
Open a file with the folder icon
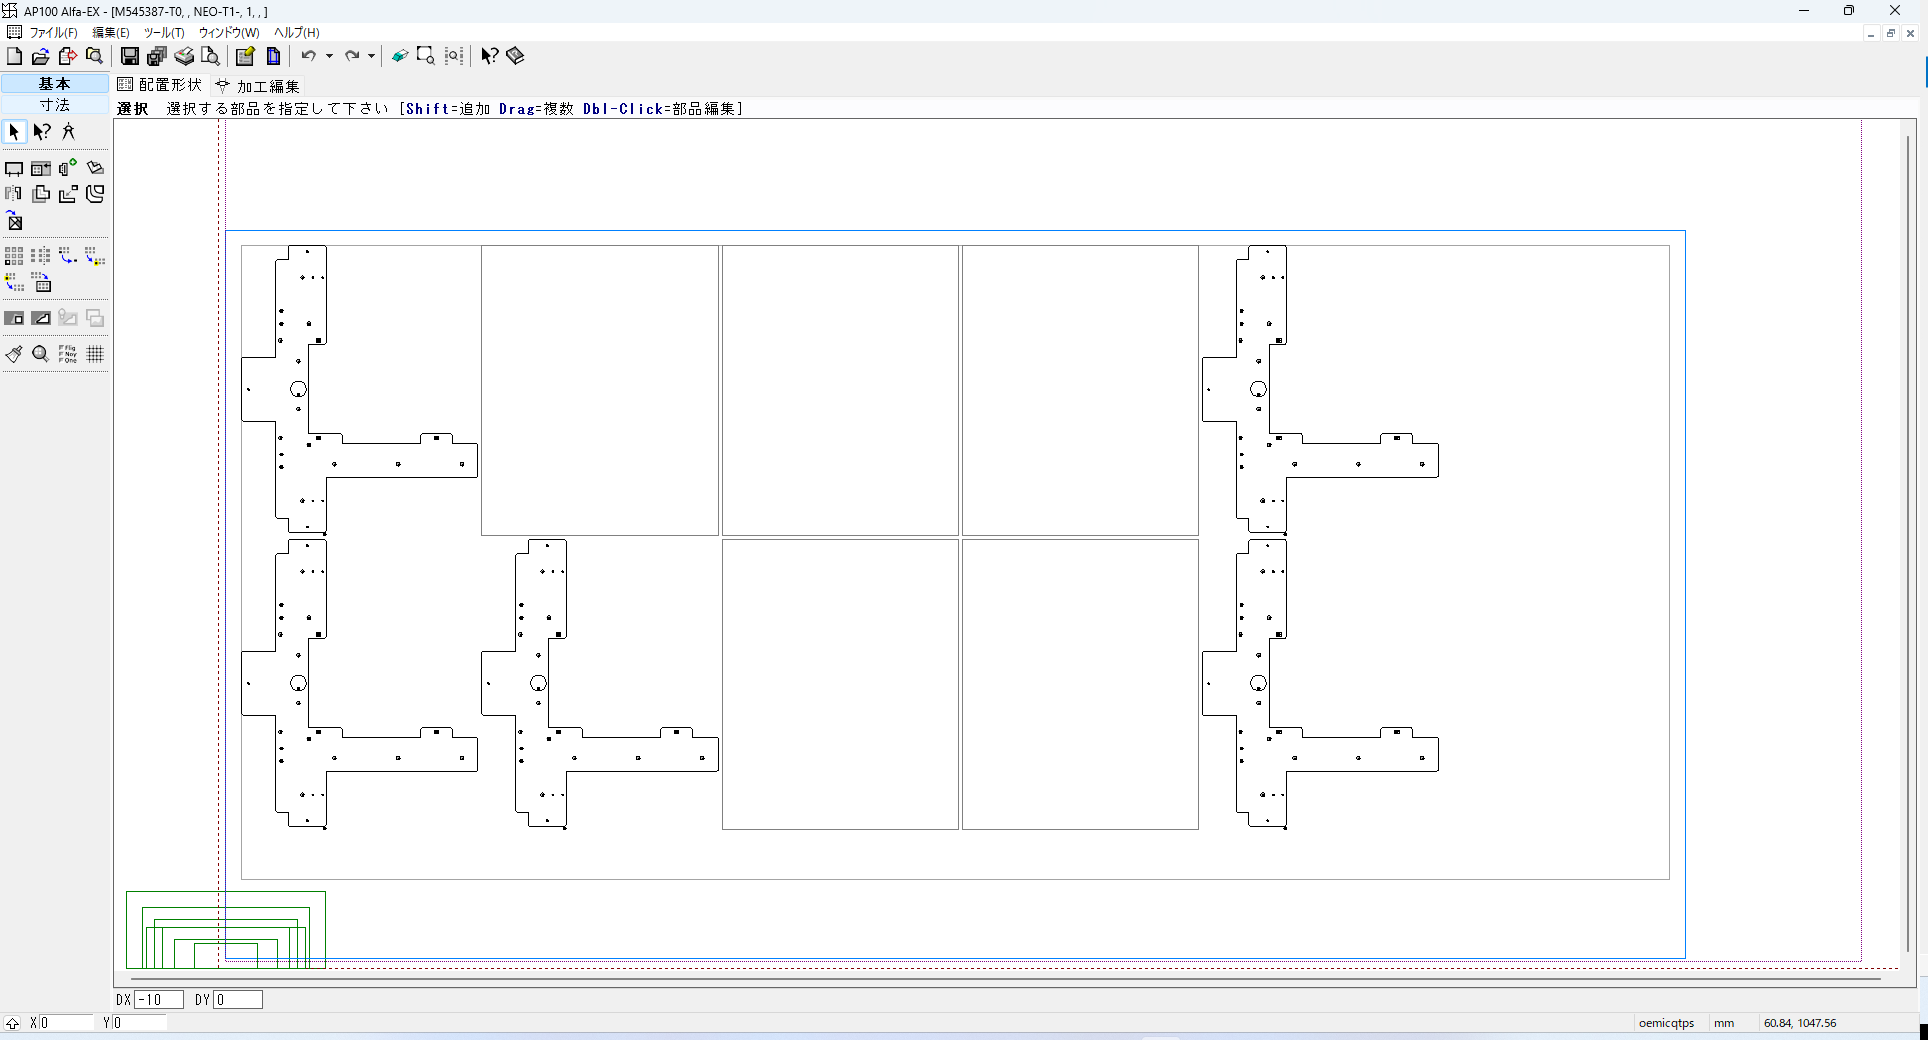pyautogui.click(x=41, y=56)
